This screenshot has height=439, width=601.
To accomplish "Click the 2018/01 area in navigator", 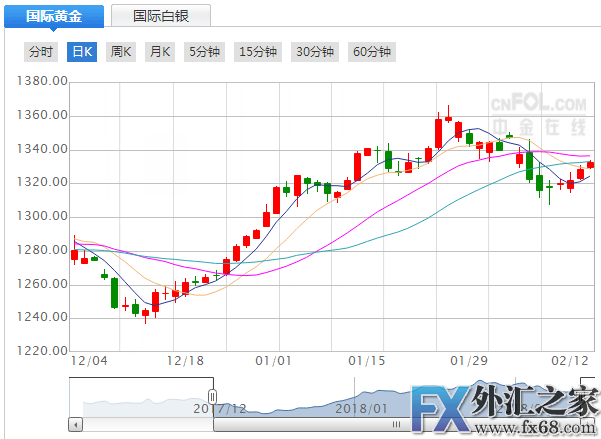I will pyautogui.click(x=362, y=408).
